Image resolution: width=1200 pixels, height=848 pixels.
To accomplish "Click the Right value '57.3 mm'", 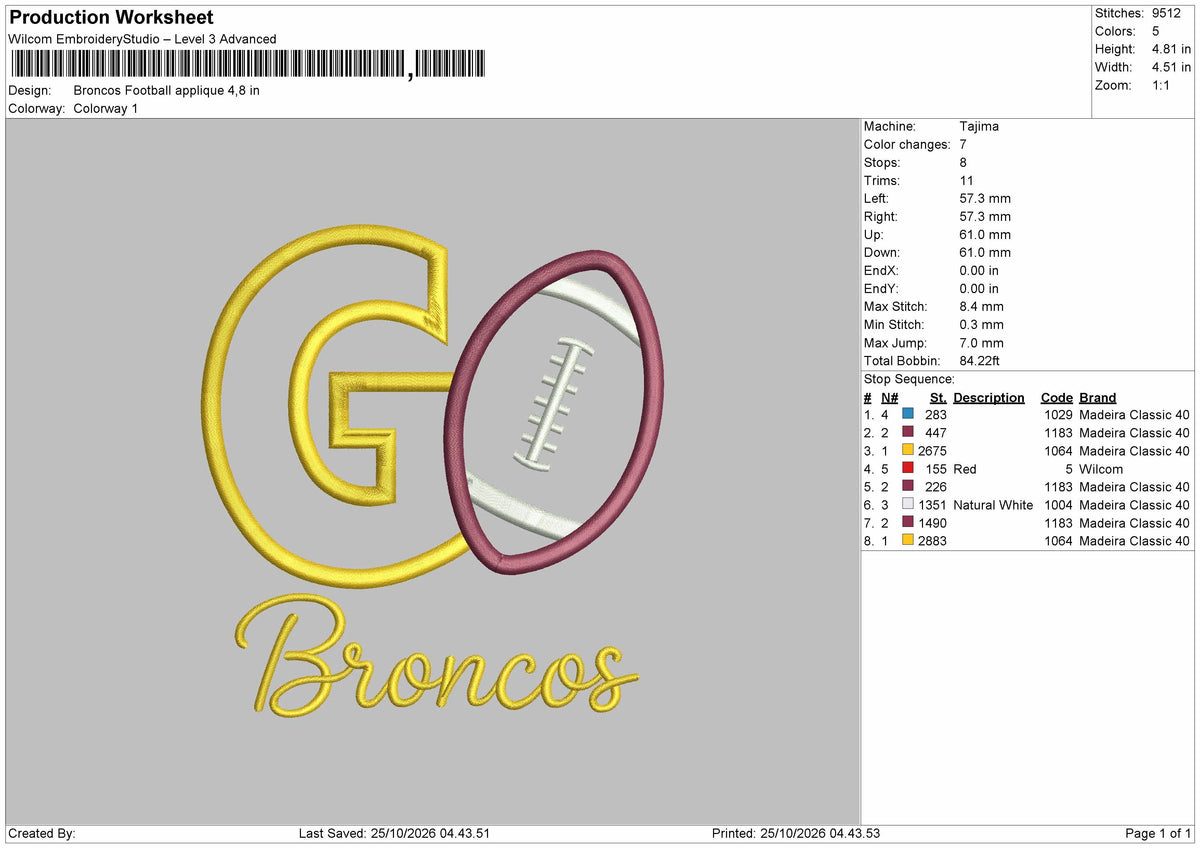I will [985, 217].
